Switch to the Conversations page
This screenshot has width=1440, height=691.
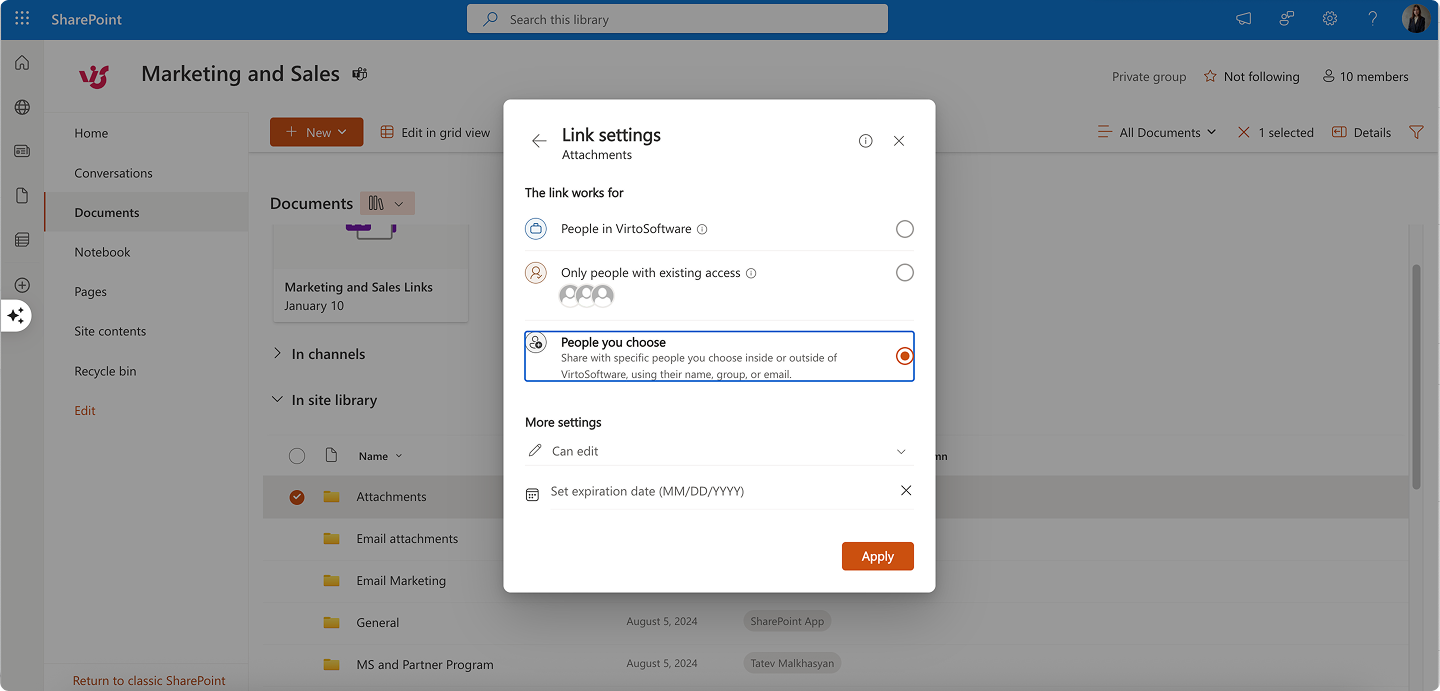[113, 172]
